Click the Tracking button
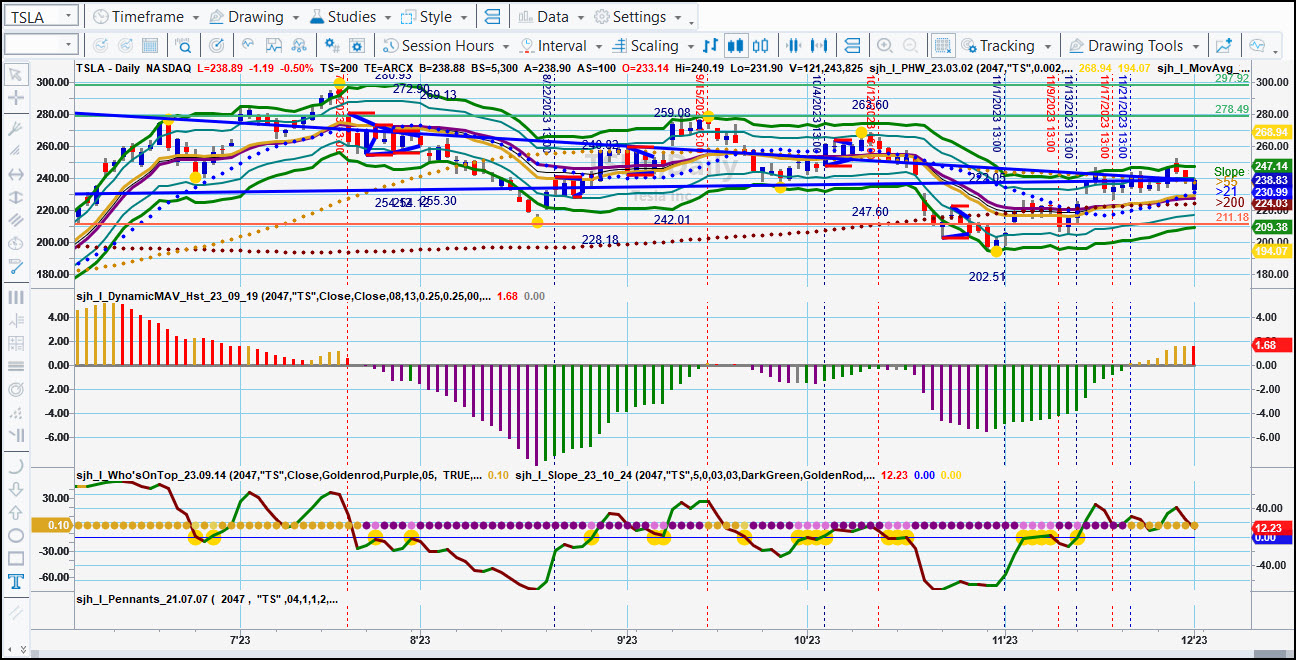This screenshot has width=1296, height=660. [x=998, y=45]
